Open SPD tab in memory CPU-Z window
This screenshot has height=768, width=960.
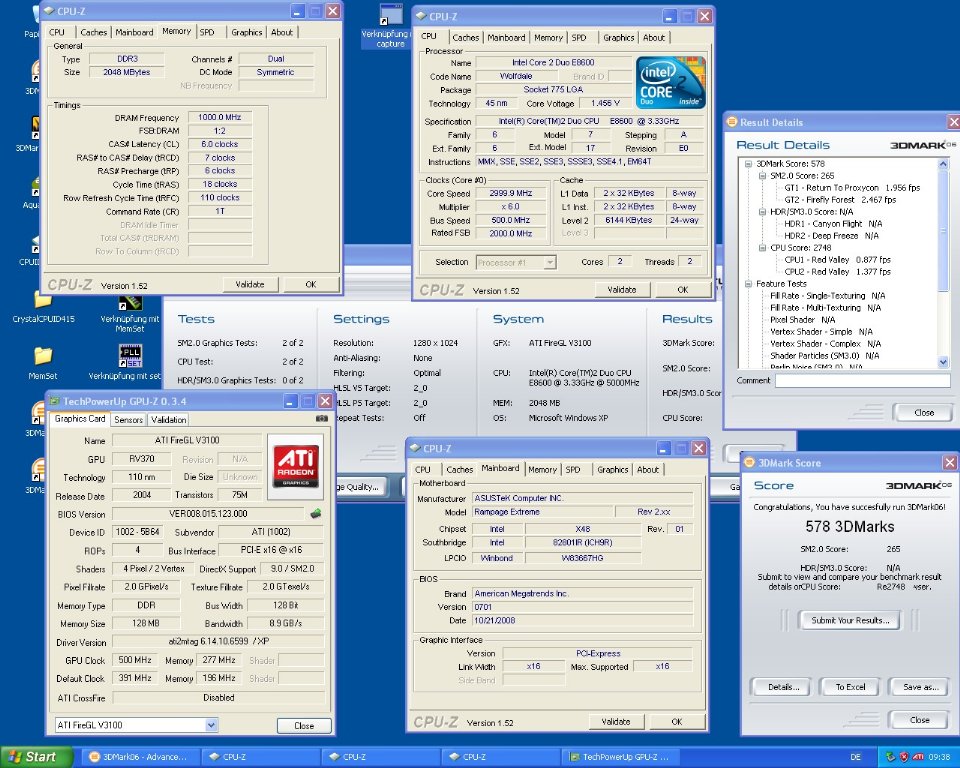(x=207, y=32)
